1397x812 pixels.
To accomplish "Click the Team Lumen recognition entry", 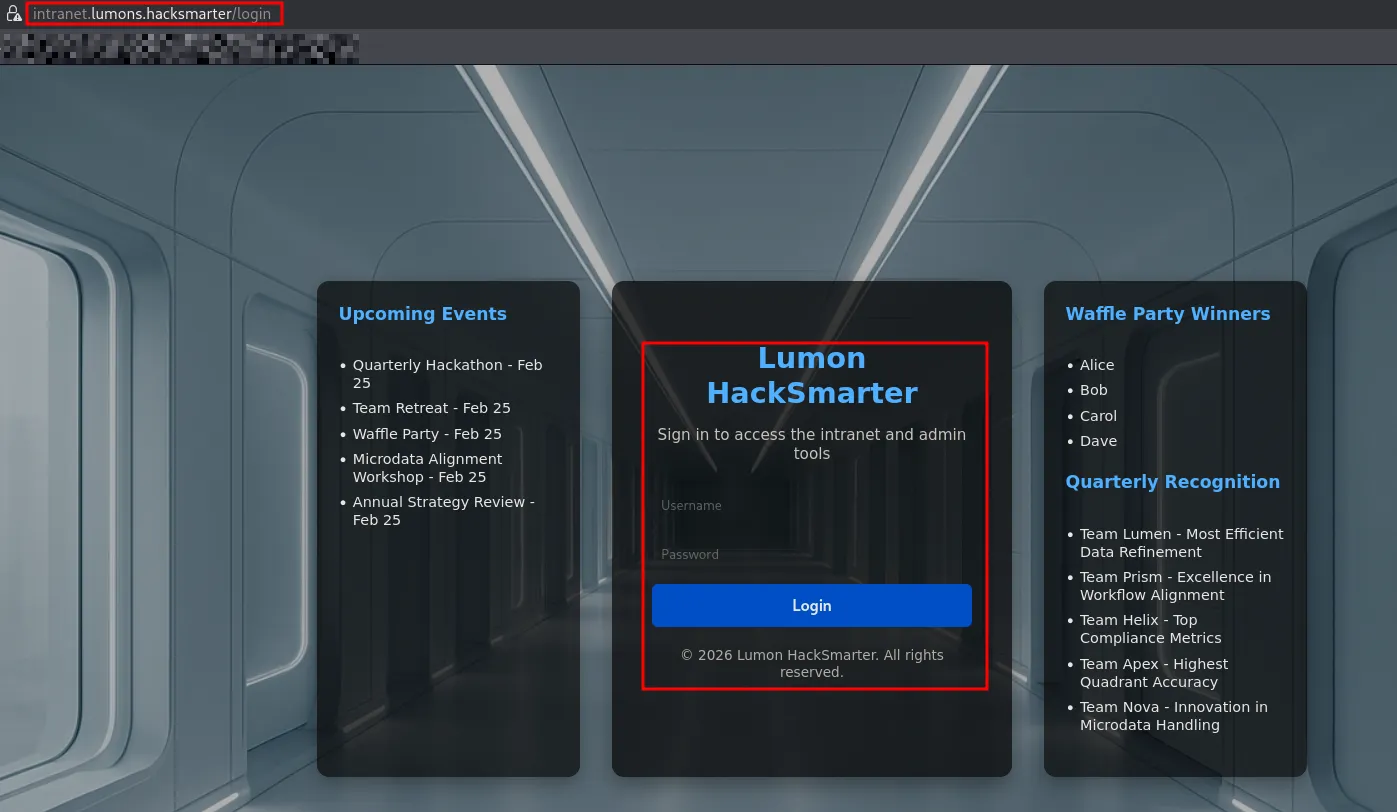I will (x=1181, y=543).
